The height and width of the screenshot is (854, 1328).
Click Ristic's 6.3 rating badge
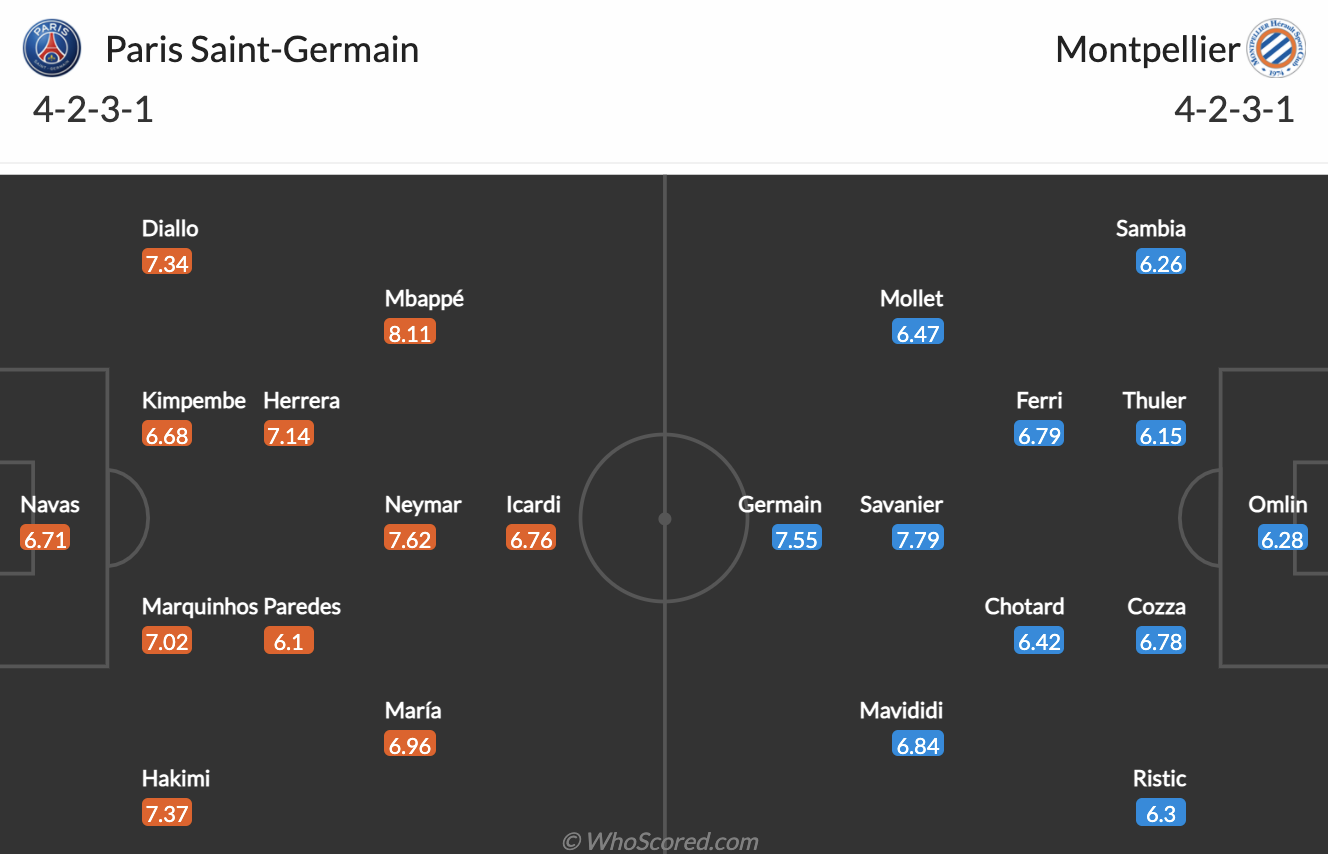pyautogui.click(x=1161, y=813)
